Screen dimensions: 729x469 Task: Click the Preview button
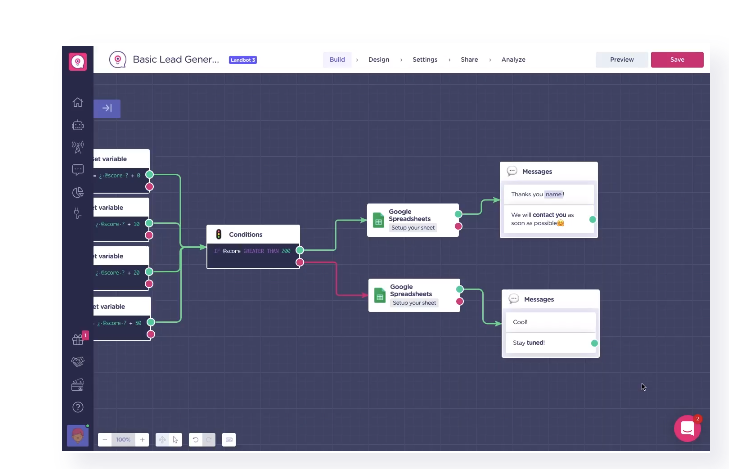[x=621, y=60]
